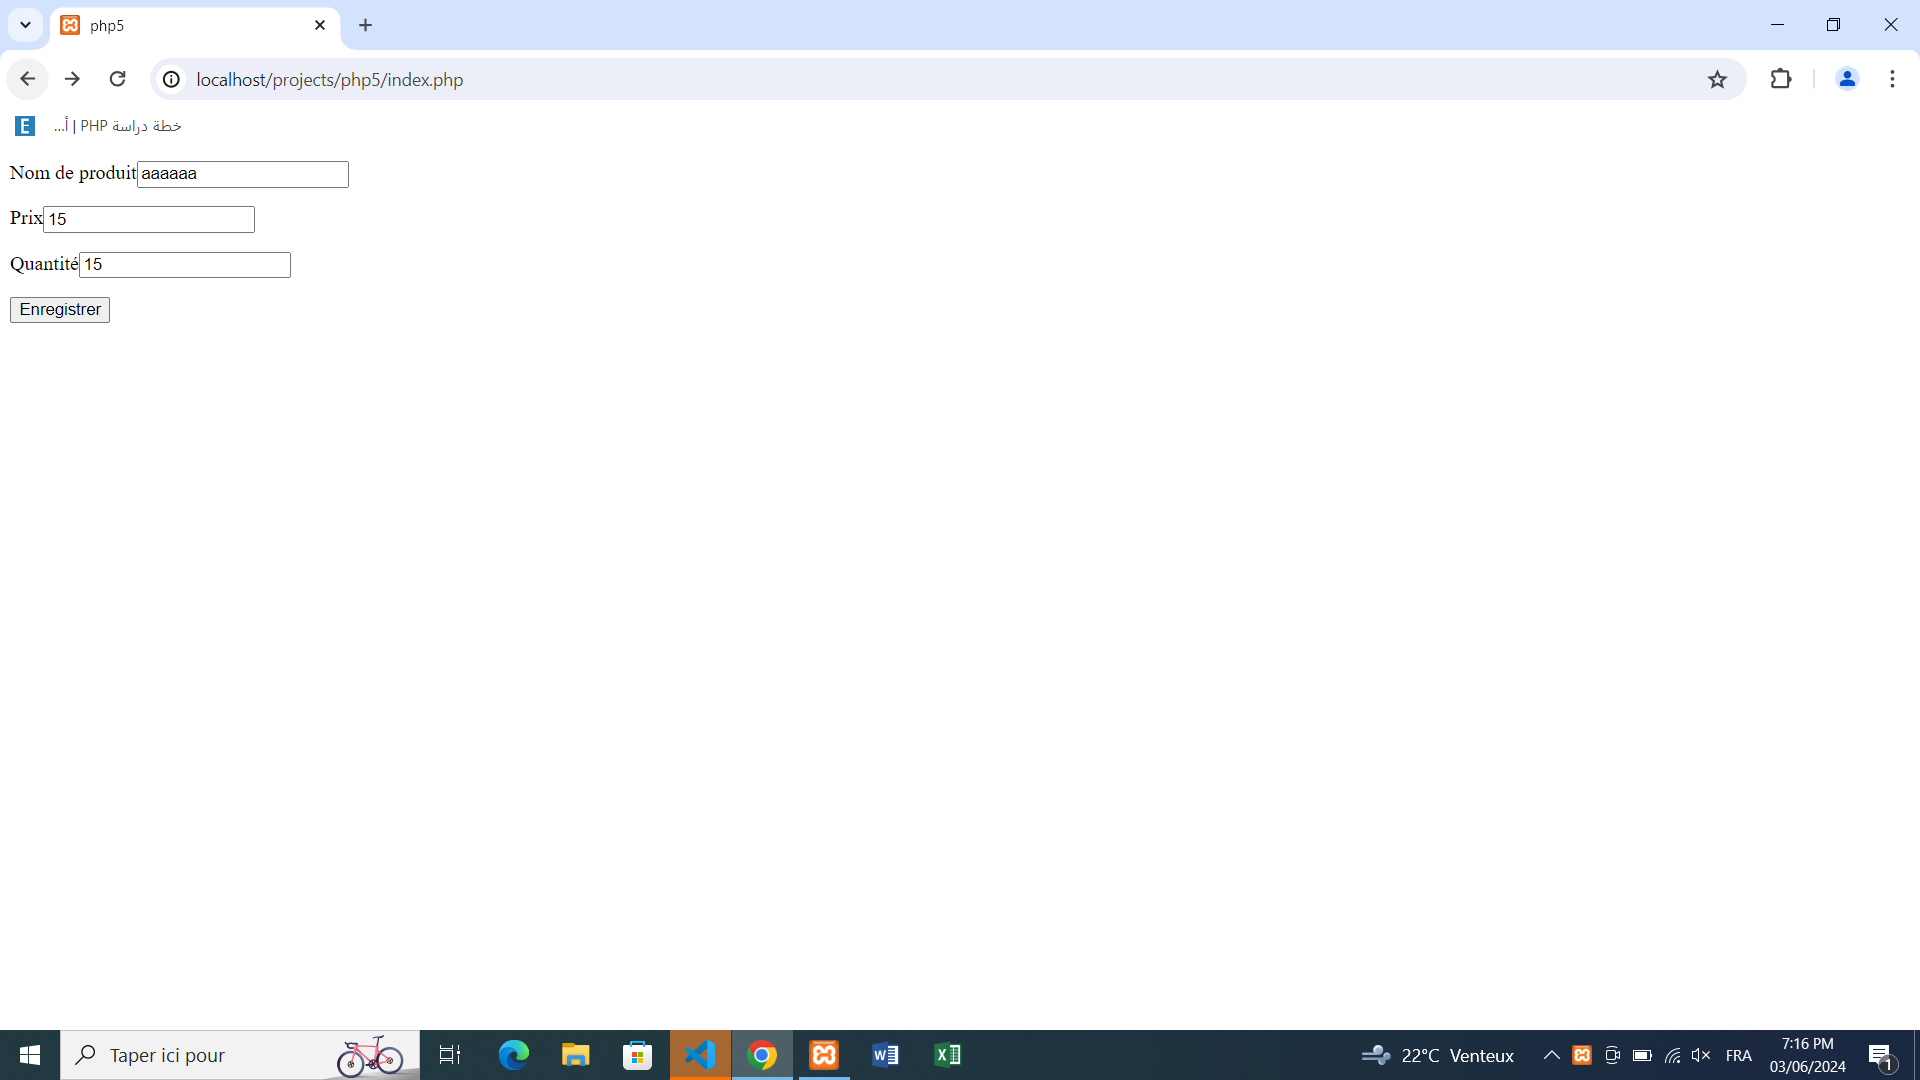
Task: Click the address bar URL
Action: [x=330, y=80]
